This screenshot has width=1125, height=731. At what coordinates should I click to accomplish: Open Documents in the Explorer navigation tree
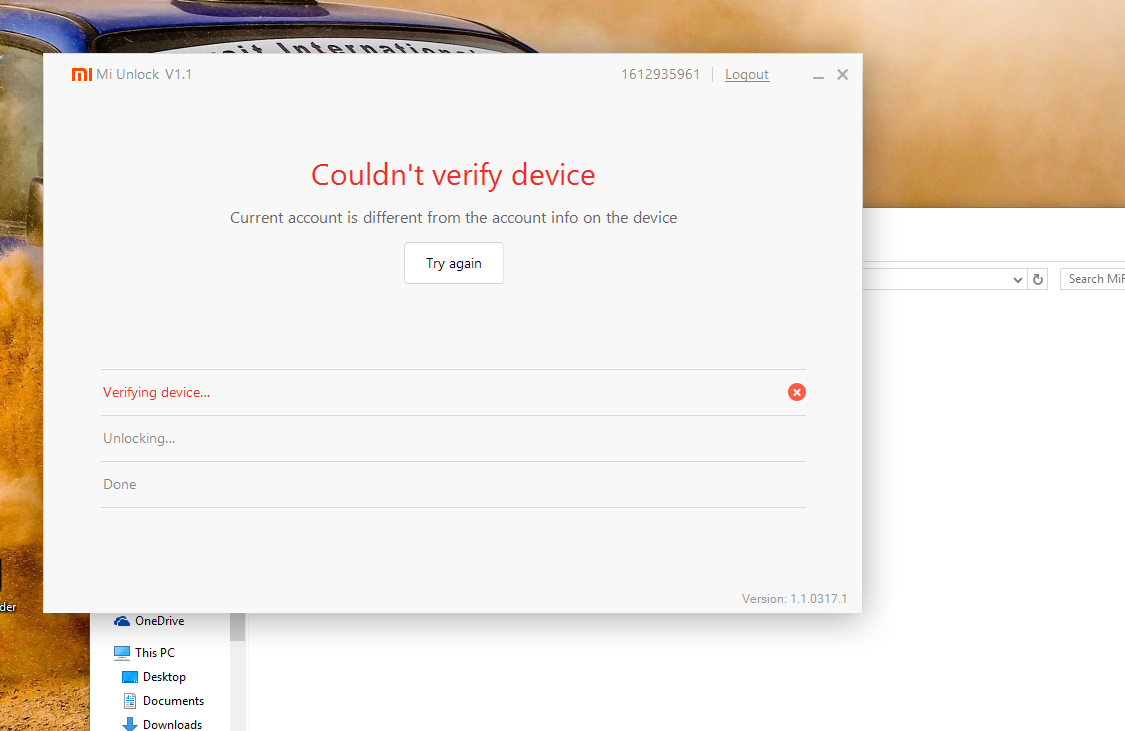(x=164, y=701)
